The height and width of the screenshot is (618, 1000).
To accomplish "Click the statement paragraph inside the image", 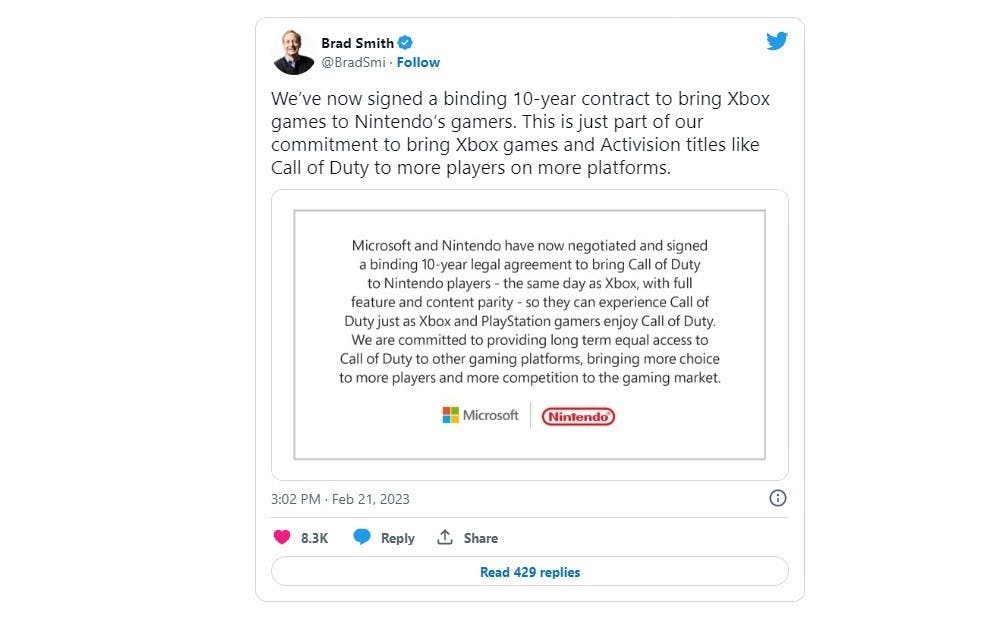I will tap(529, 310).
